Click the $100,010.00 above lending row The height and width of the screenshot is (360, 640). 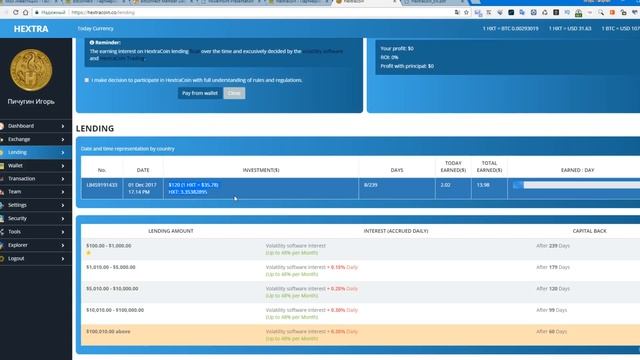click(360, 335)
